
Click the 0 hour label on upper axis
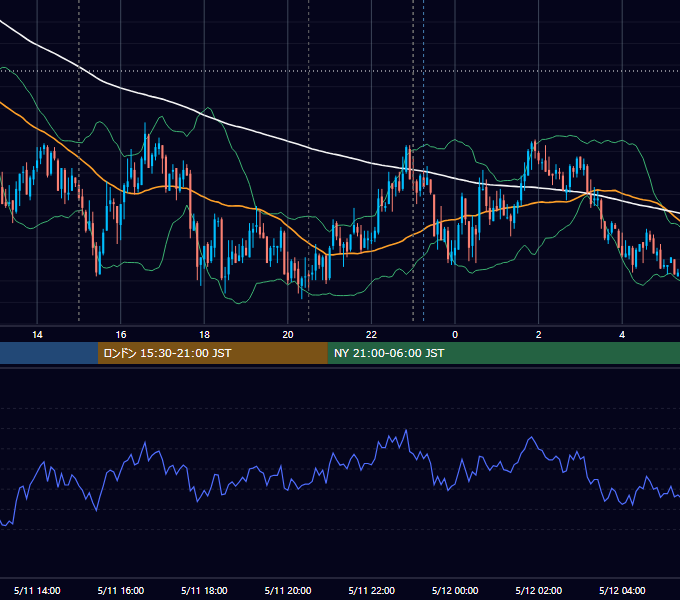[455, 335]
